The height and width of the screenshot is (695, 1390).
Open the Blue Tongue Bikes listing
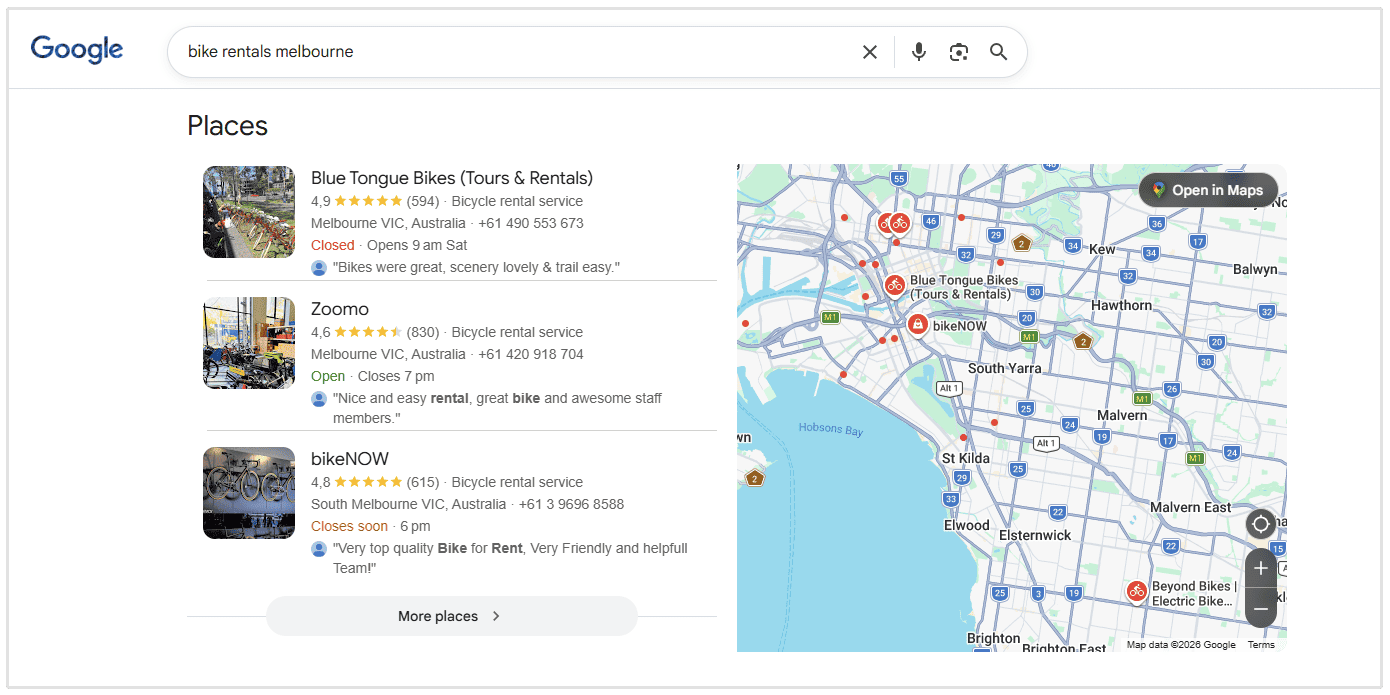pyautogui.click(x=451, y=177)
